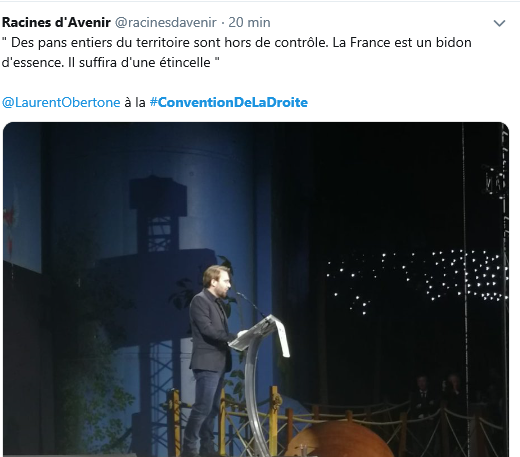
Task: Click the line 'd'essence. Il suffira d'une étincelle'
Action: (111, 62)
